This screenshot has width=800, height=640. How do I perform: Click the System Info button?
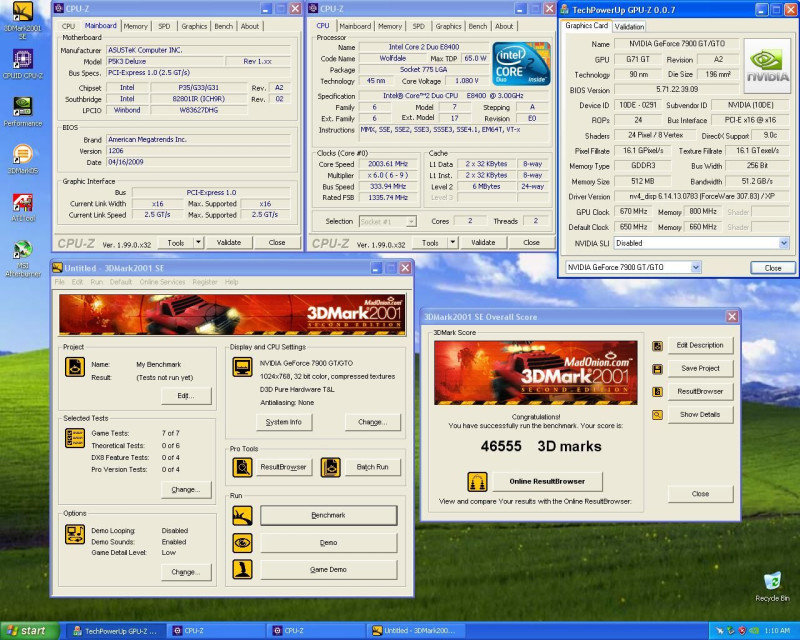tap(283, 422)
